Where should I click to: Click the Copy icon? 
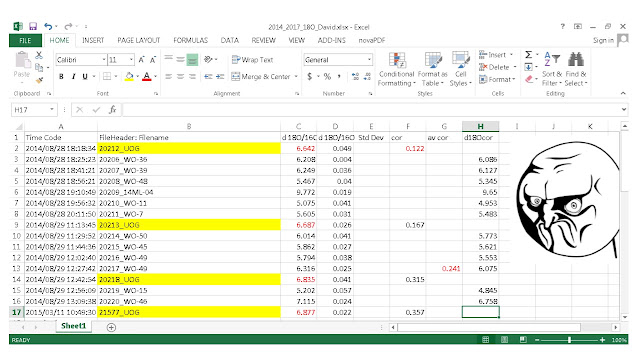[39, 67]
